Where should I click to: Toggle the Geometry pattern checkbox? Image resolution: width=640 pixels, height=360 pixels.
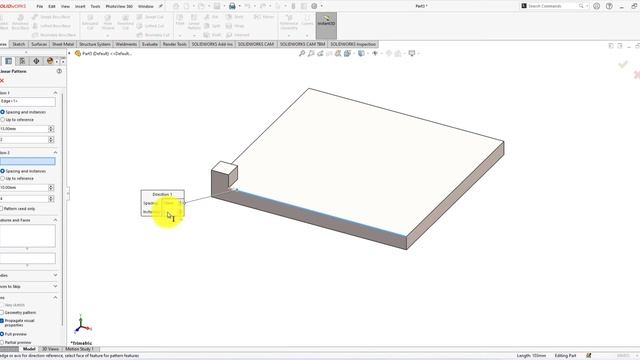[x=2, y=312]
